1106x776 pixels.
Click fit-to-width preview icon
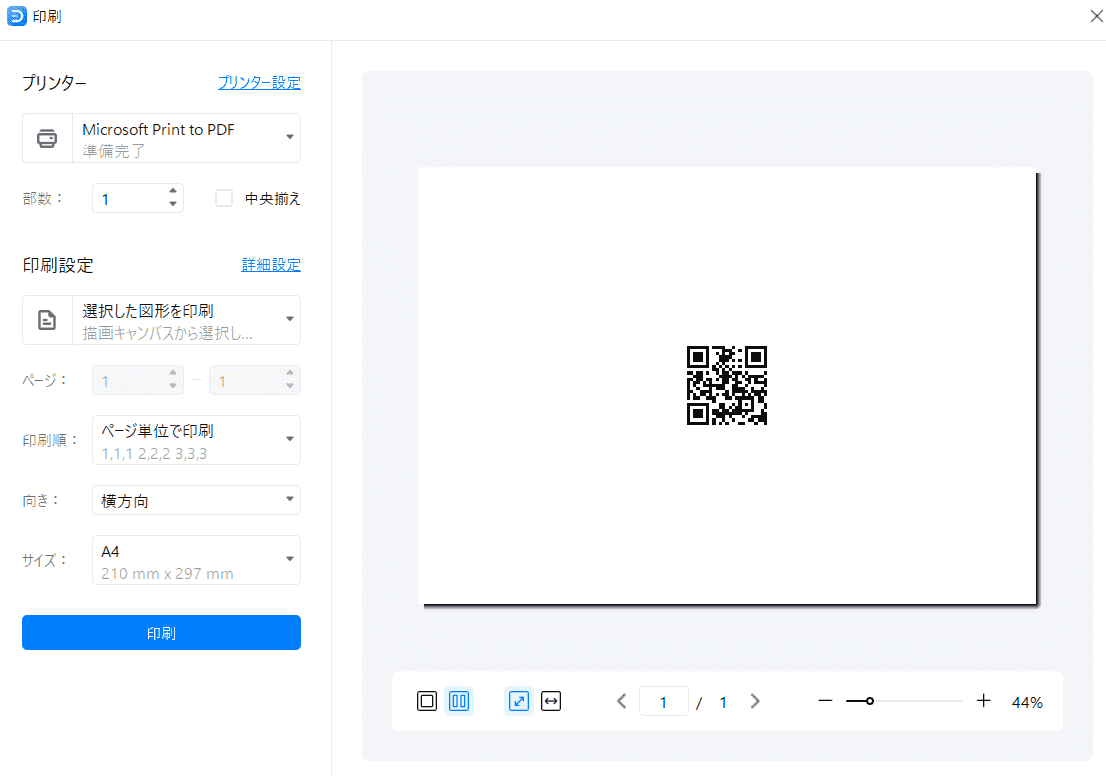[551, 701]
